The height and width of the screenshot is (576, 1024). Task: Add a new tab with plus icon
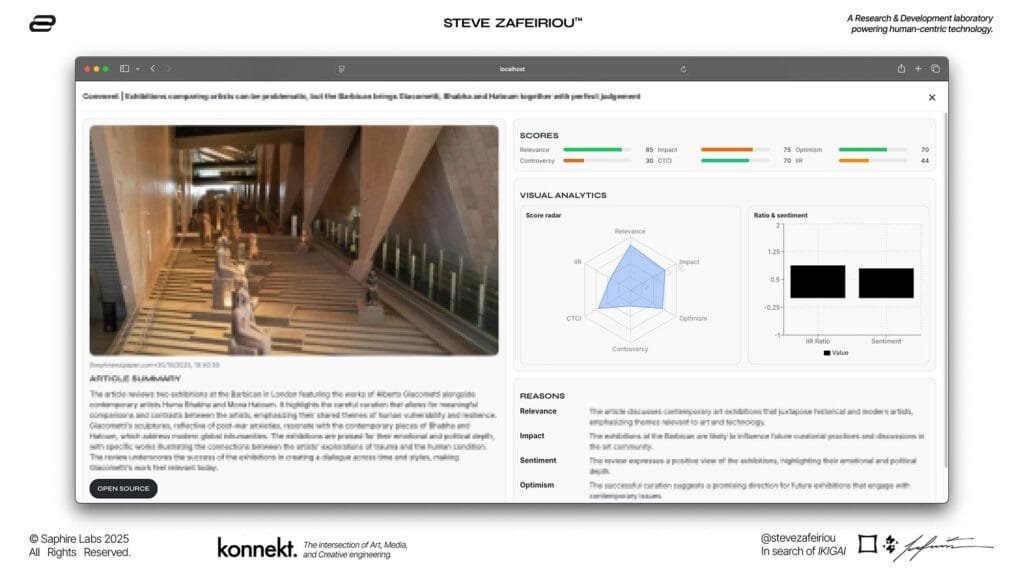pos(918,69)
